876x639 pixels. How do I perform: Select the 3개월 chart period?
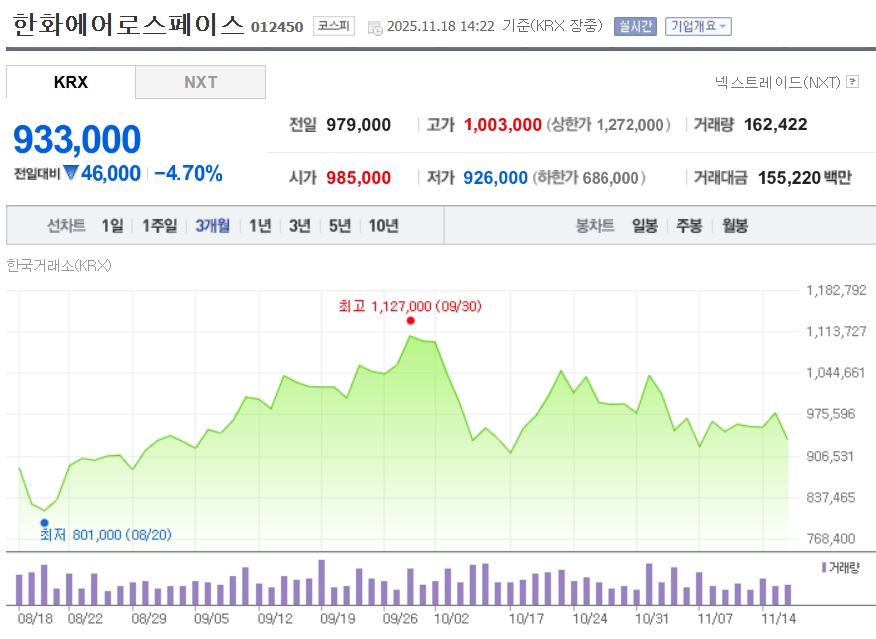coord(212,226)
